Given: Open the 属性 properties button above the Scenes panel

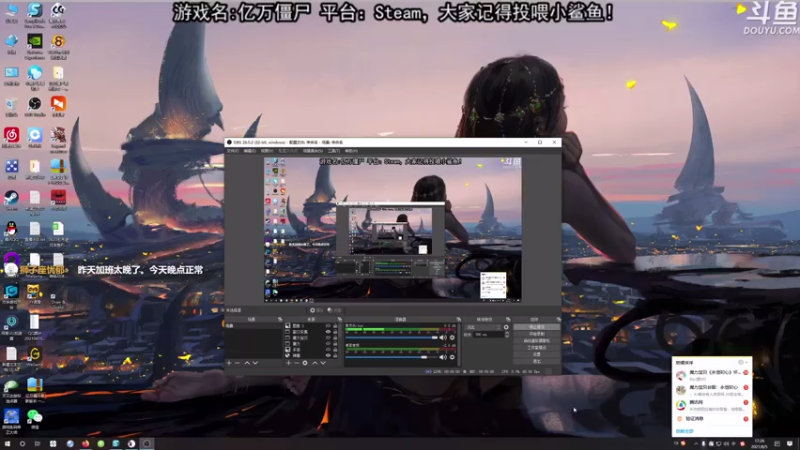Looking at the screenshot, I should pyautogui.click(x=316, y=310).
